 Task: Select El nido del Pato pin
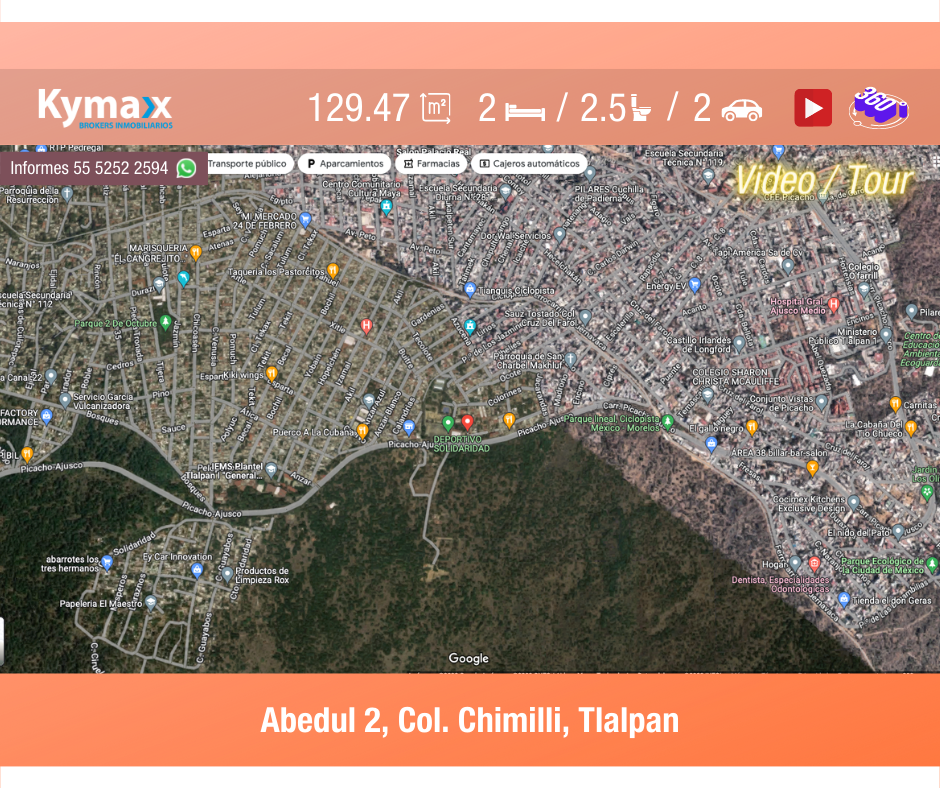[897, 531]
